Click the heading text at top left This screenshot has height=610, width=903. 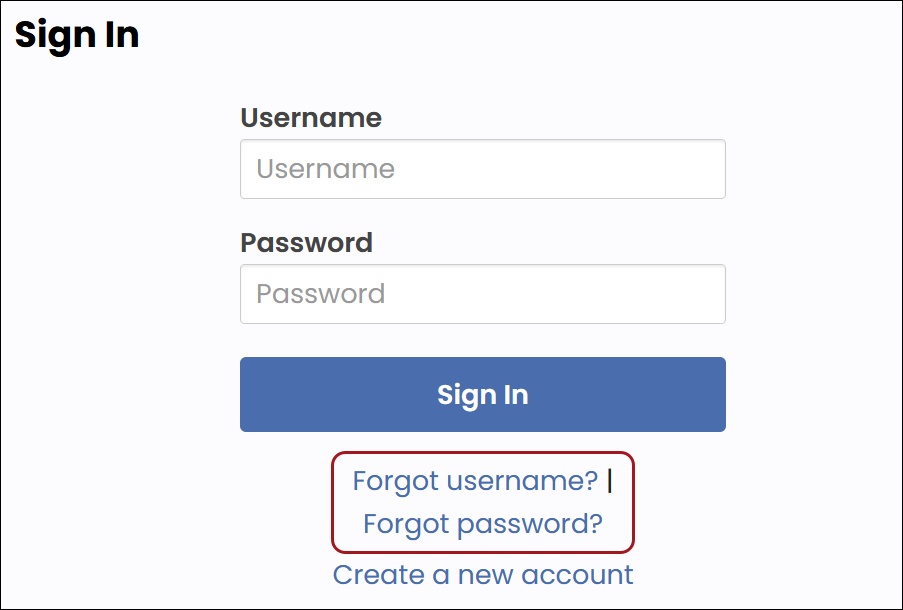pos(77,35)
